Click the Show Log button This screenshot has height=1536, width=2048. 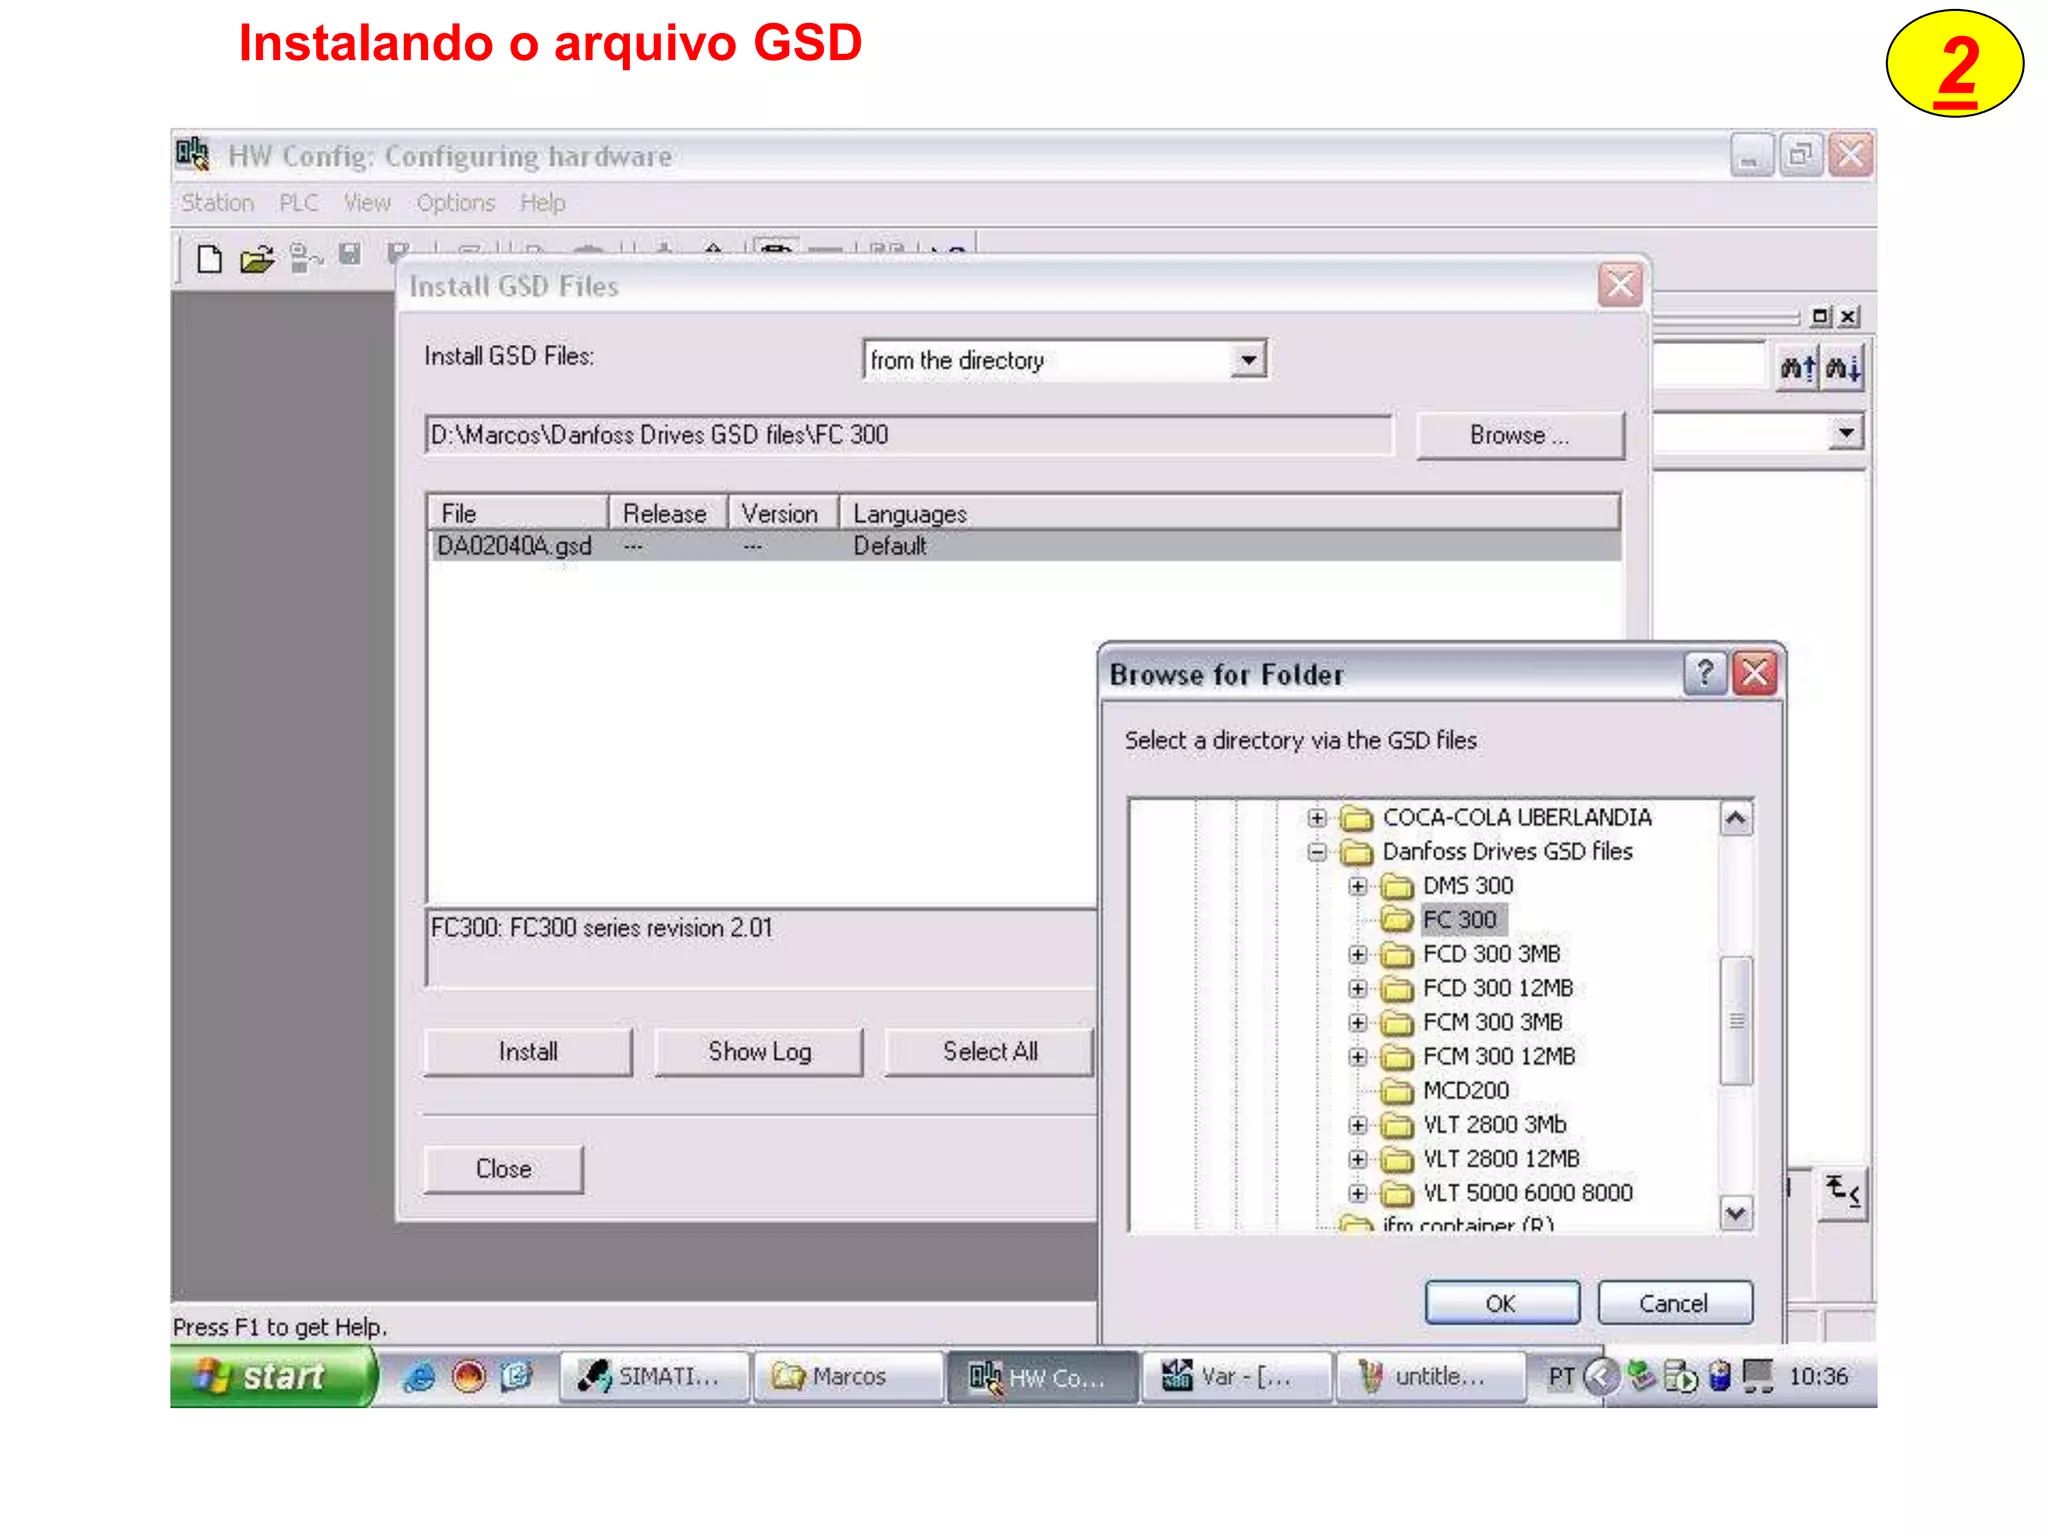tap(759, 1052)
